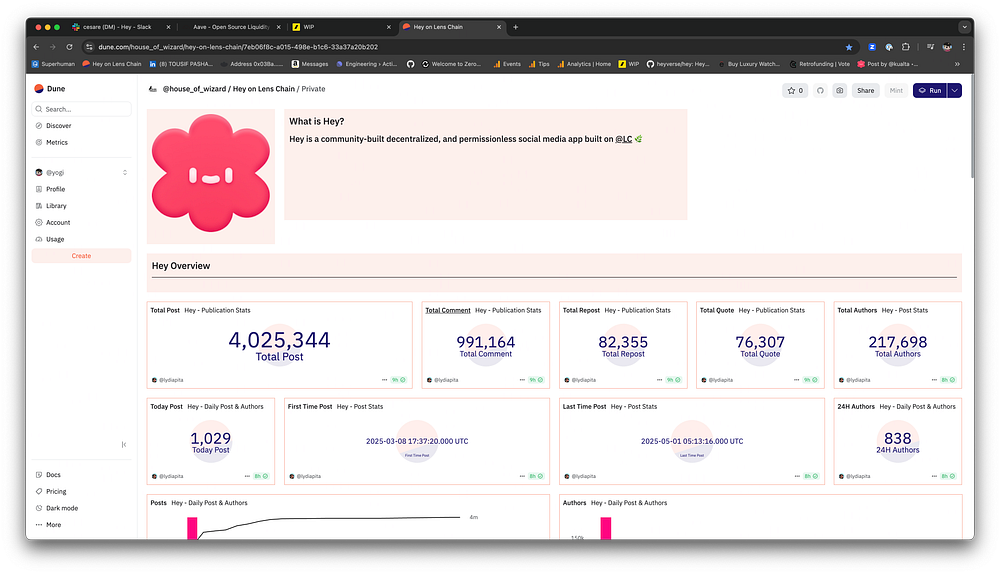Click browser back arrow

[36, 47]
